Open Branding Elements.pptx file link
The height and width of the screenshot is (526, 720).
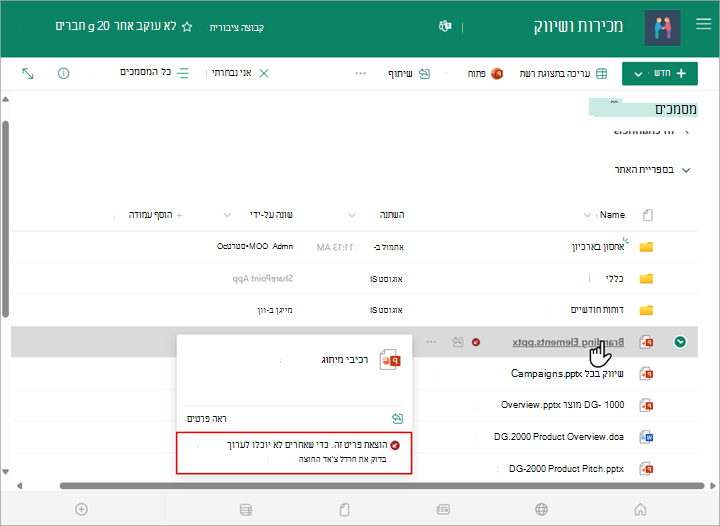click(568, 342)
